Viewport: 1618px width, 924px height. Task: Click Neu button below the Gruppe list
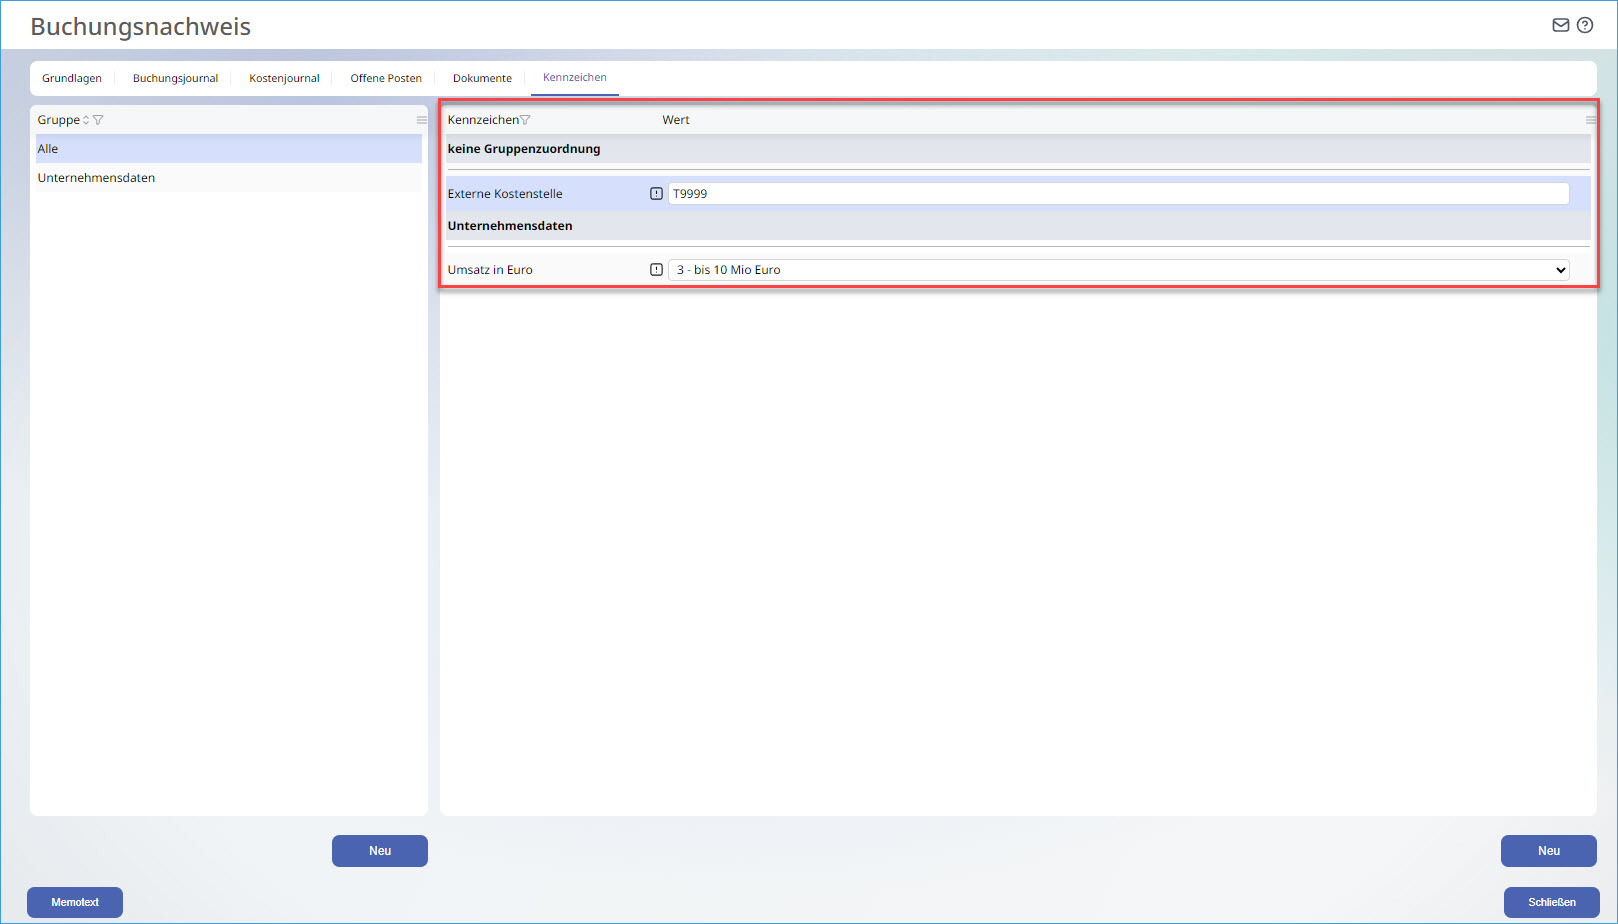(380, 851)
